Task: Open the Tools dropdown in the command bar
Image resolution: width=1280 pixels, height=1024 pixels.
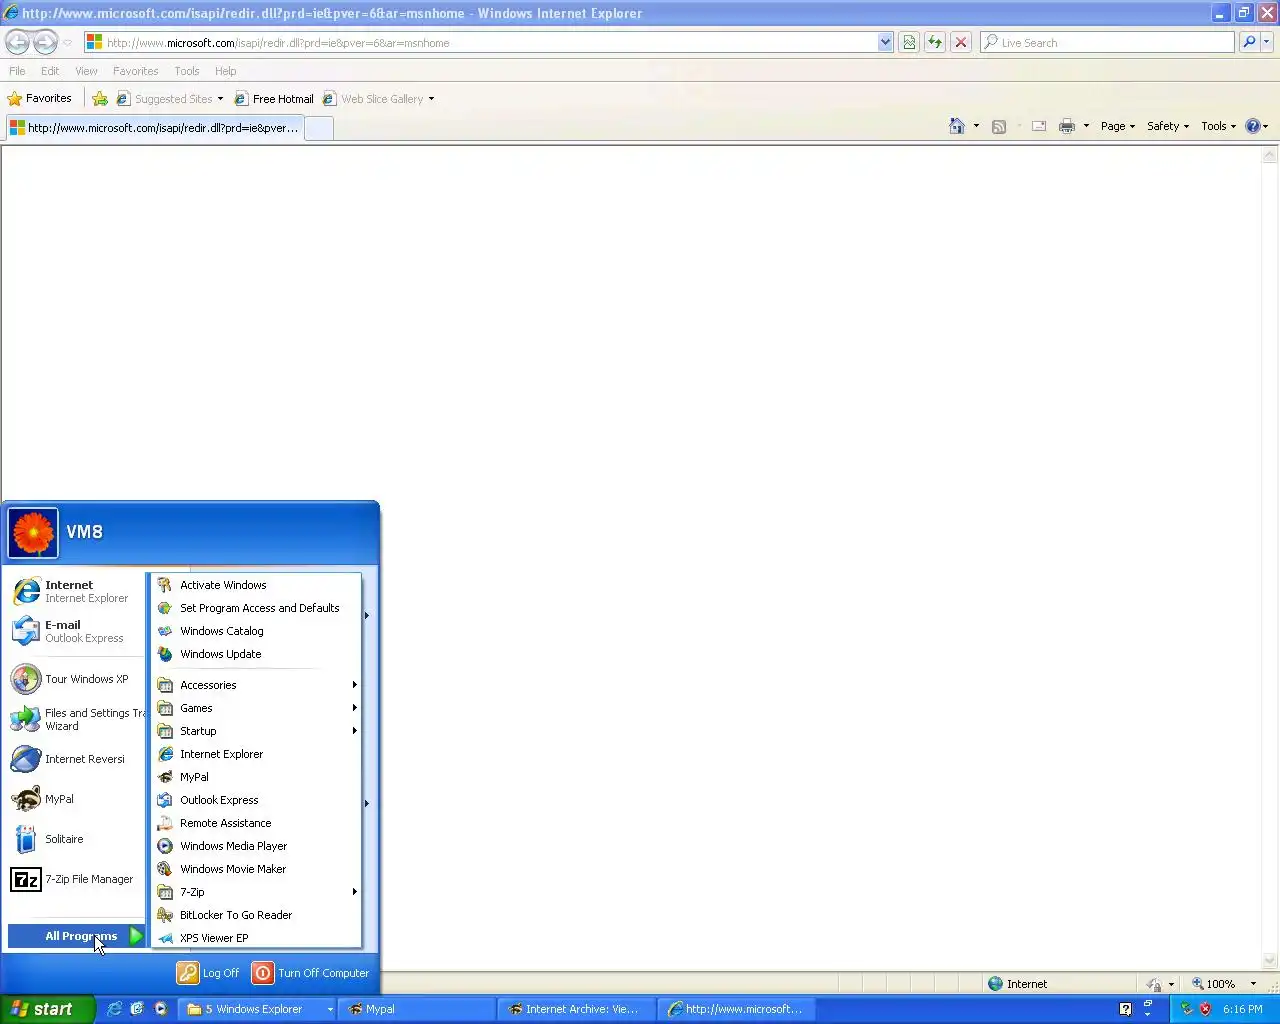Action: tap(1219, 126)
